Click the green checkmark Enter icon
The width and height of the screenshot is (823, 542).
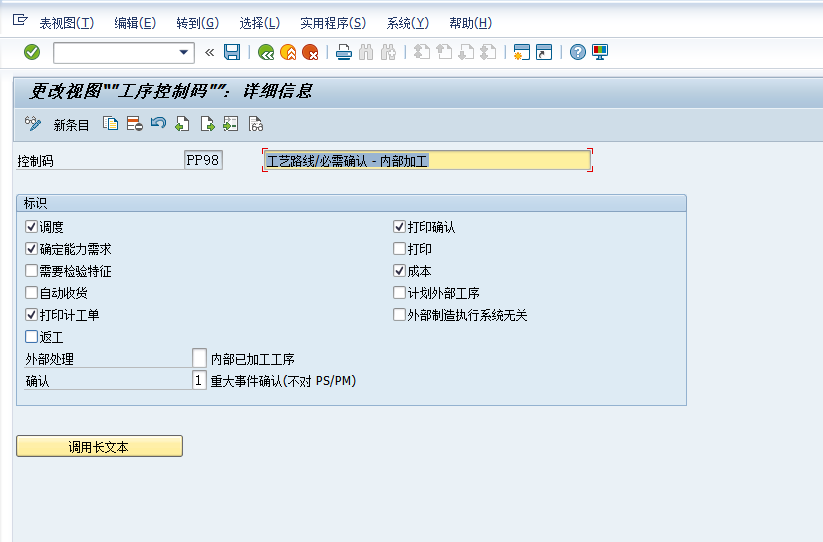[32, 52]
